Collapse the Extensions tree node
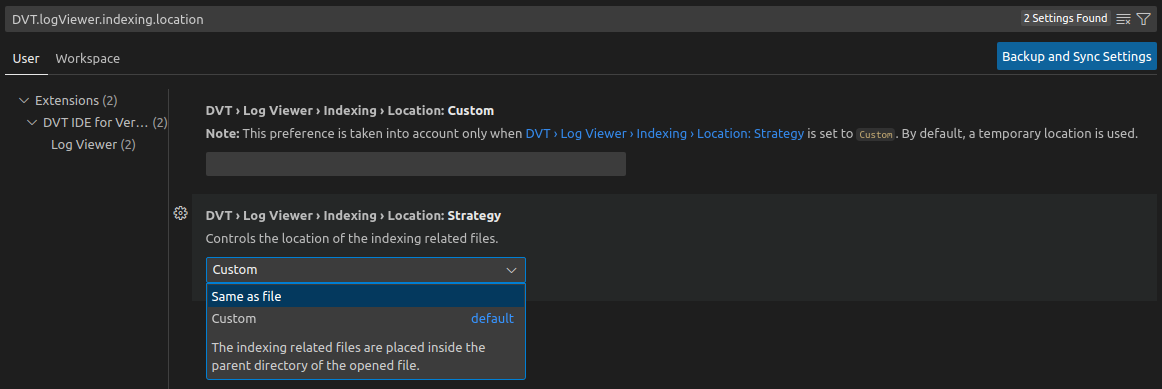This screenshot has height=389, width=1162. 24,100
